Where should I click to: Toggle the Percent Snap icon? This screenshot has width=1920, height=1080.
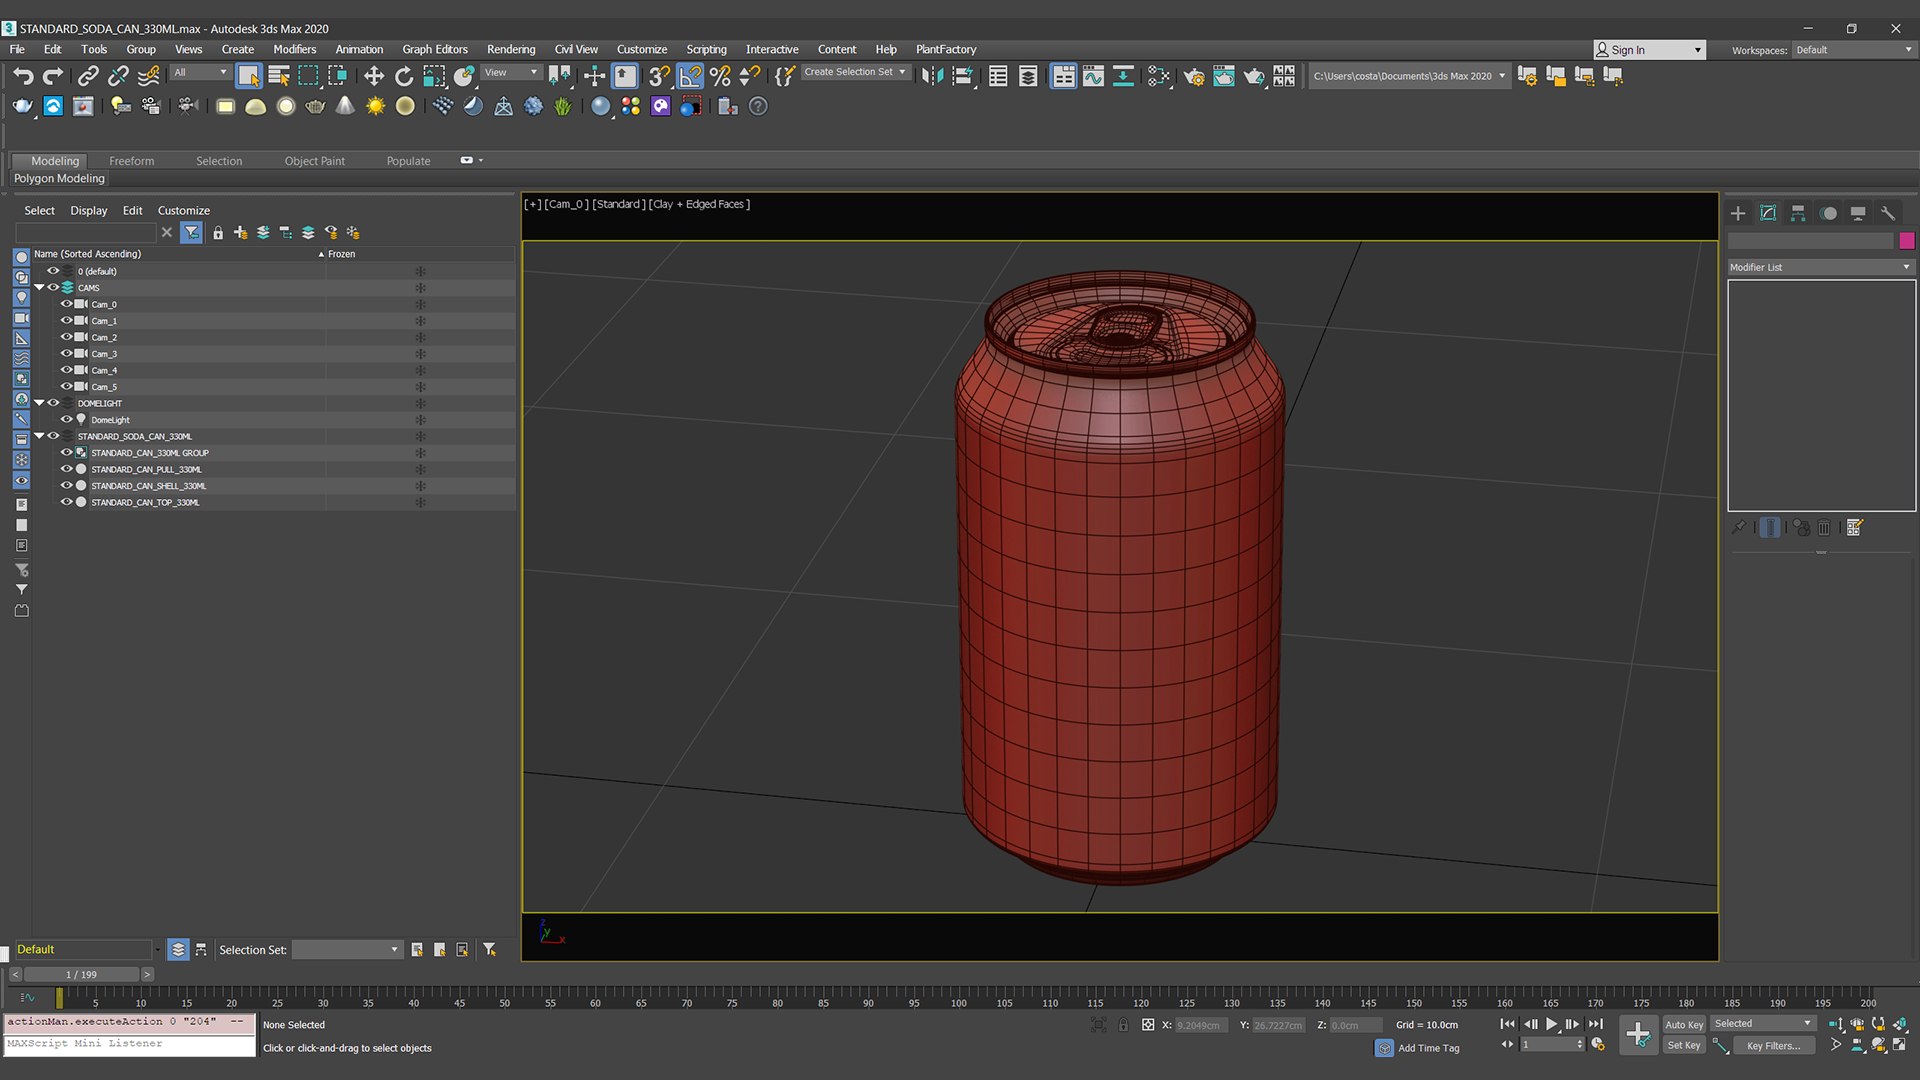pos(720,76)
